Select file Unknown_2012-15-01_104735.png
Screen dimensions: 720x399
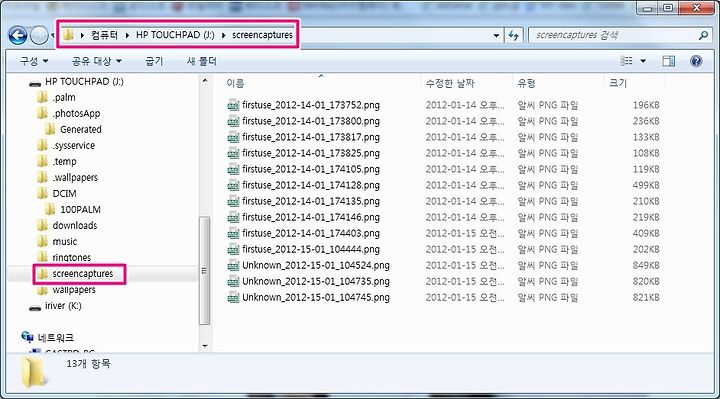coord(316,281)
